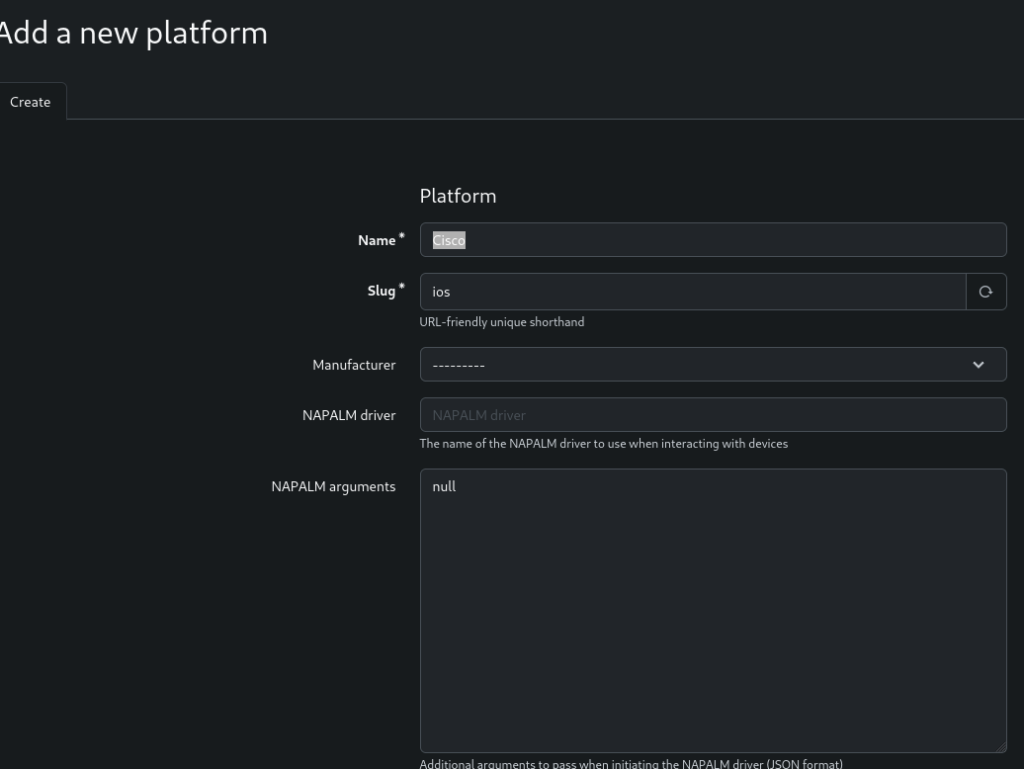The height and width of the screenshot is (769, 1024).
Task: Click the required asterisk beside Name
Action: coord(402,237)
